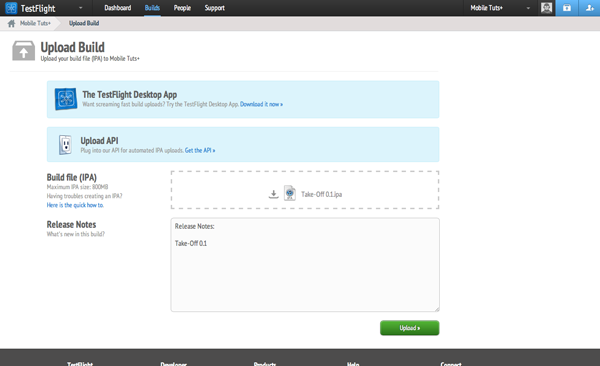This screenshot has height=366, width=600.
Task: Click the Upload API outlet icon
Action: click(x=65, y=145)
